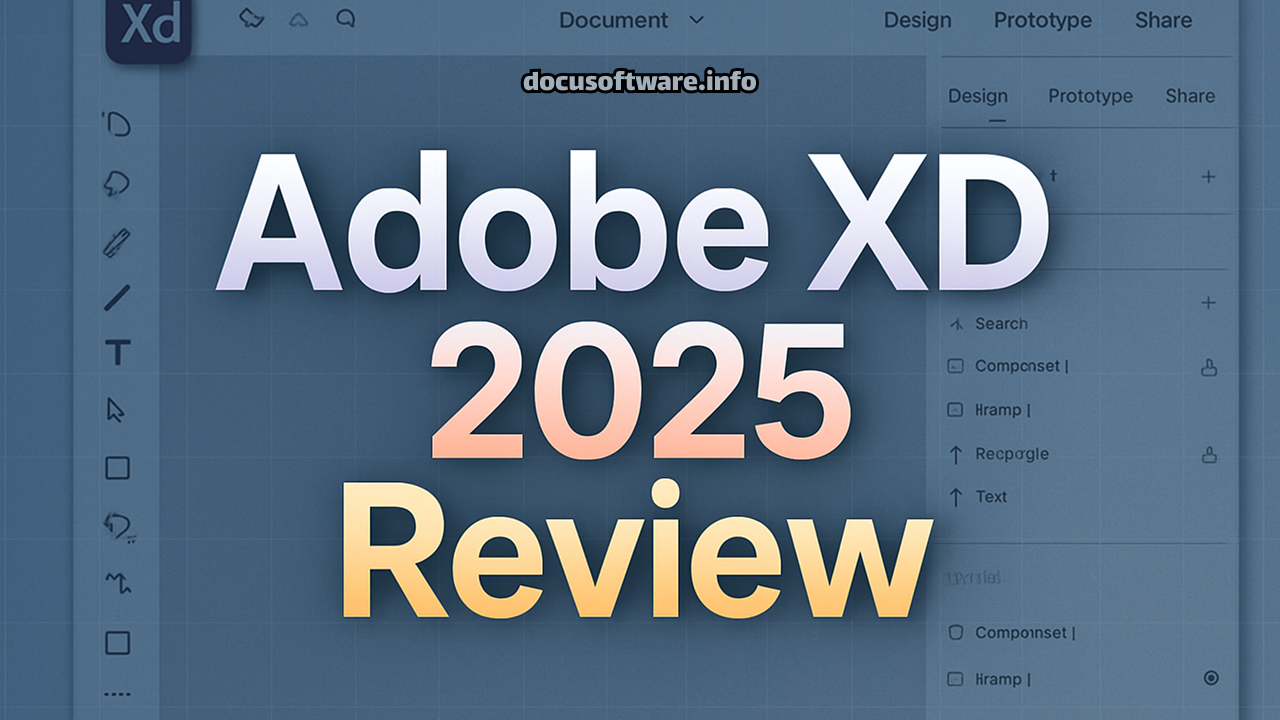Viewport: 1280px width, 720px height.
Task: Click the up arrow beside Recpogle
Action: pyautogui.click(x=955, y=454)
